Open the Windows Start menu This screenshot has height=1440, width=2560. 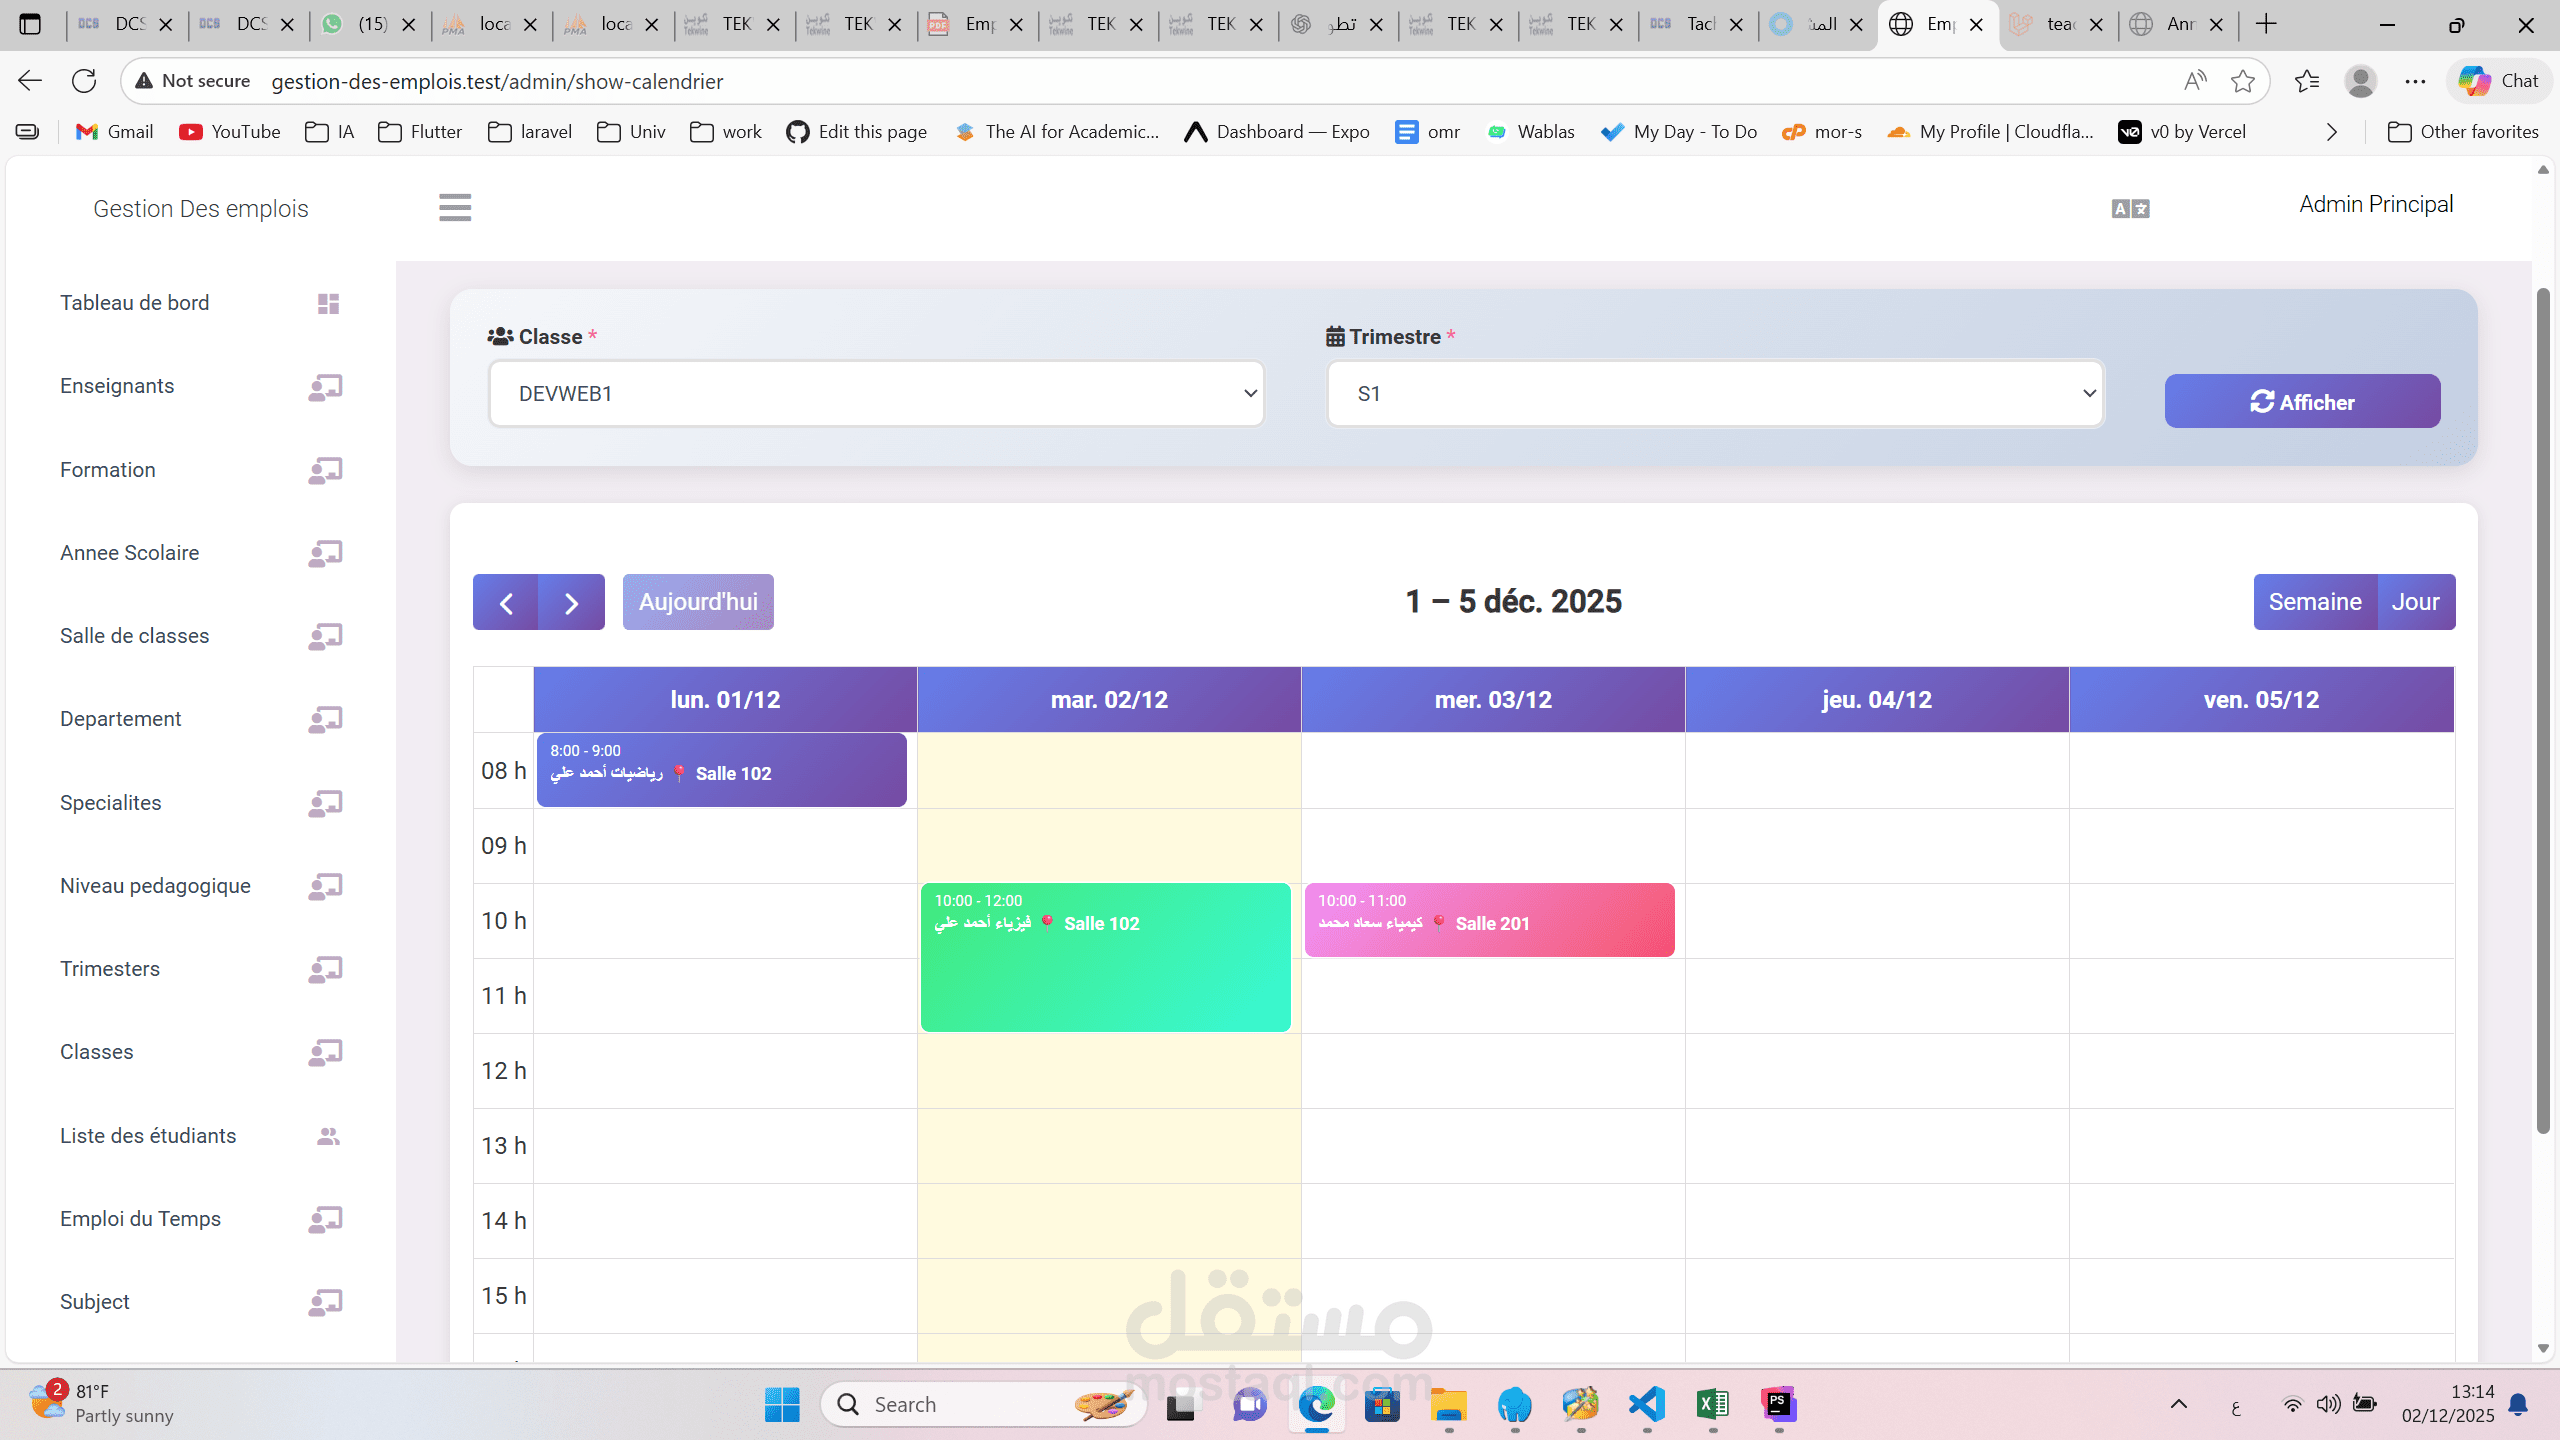coord(782,1405)
